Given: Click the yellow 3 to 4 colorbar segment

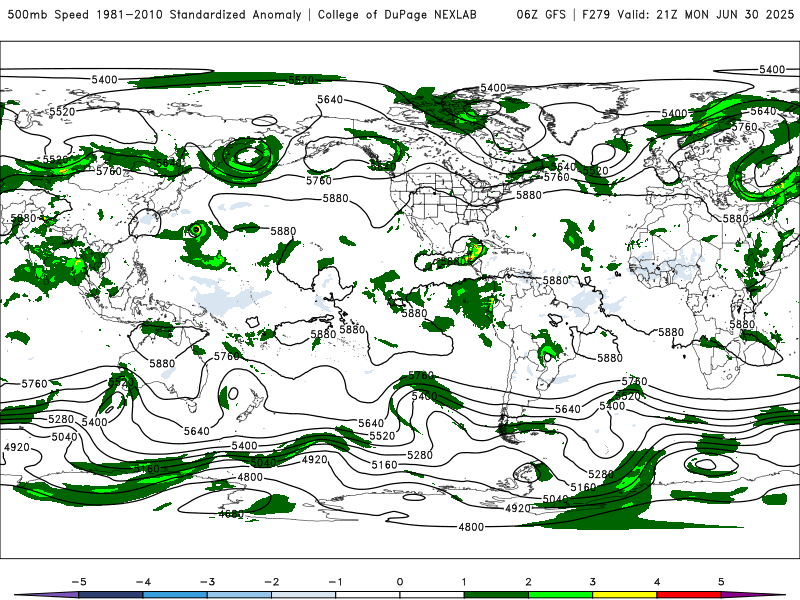Looking at the screenshot, I should pos(624,595).
